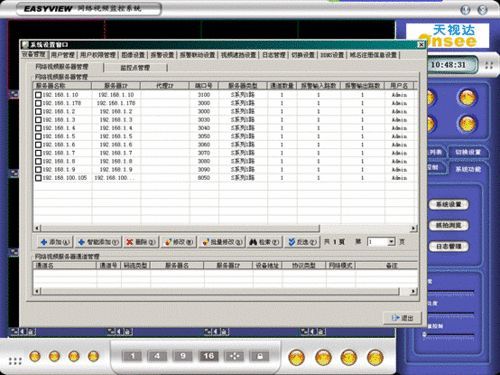Click the 检索 search button
Image resolution: width=500 pixels, height=375 pixels.
click(x=265, y=242)
